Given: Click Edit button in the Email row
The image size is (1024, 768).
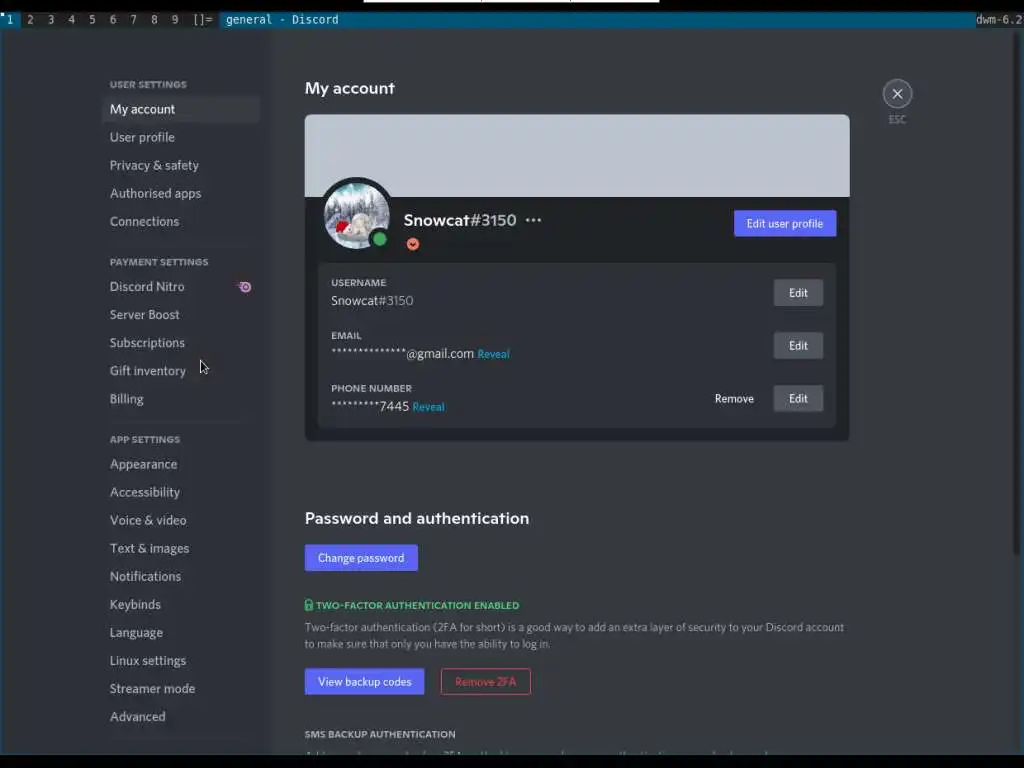Looking at the screenshot, I should click(x=798, y=345).
